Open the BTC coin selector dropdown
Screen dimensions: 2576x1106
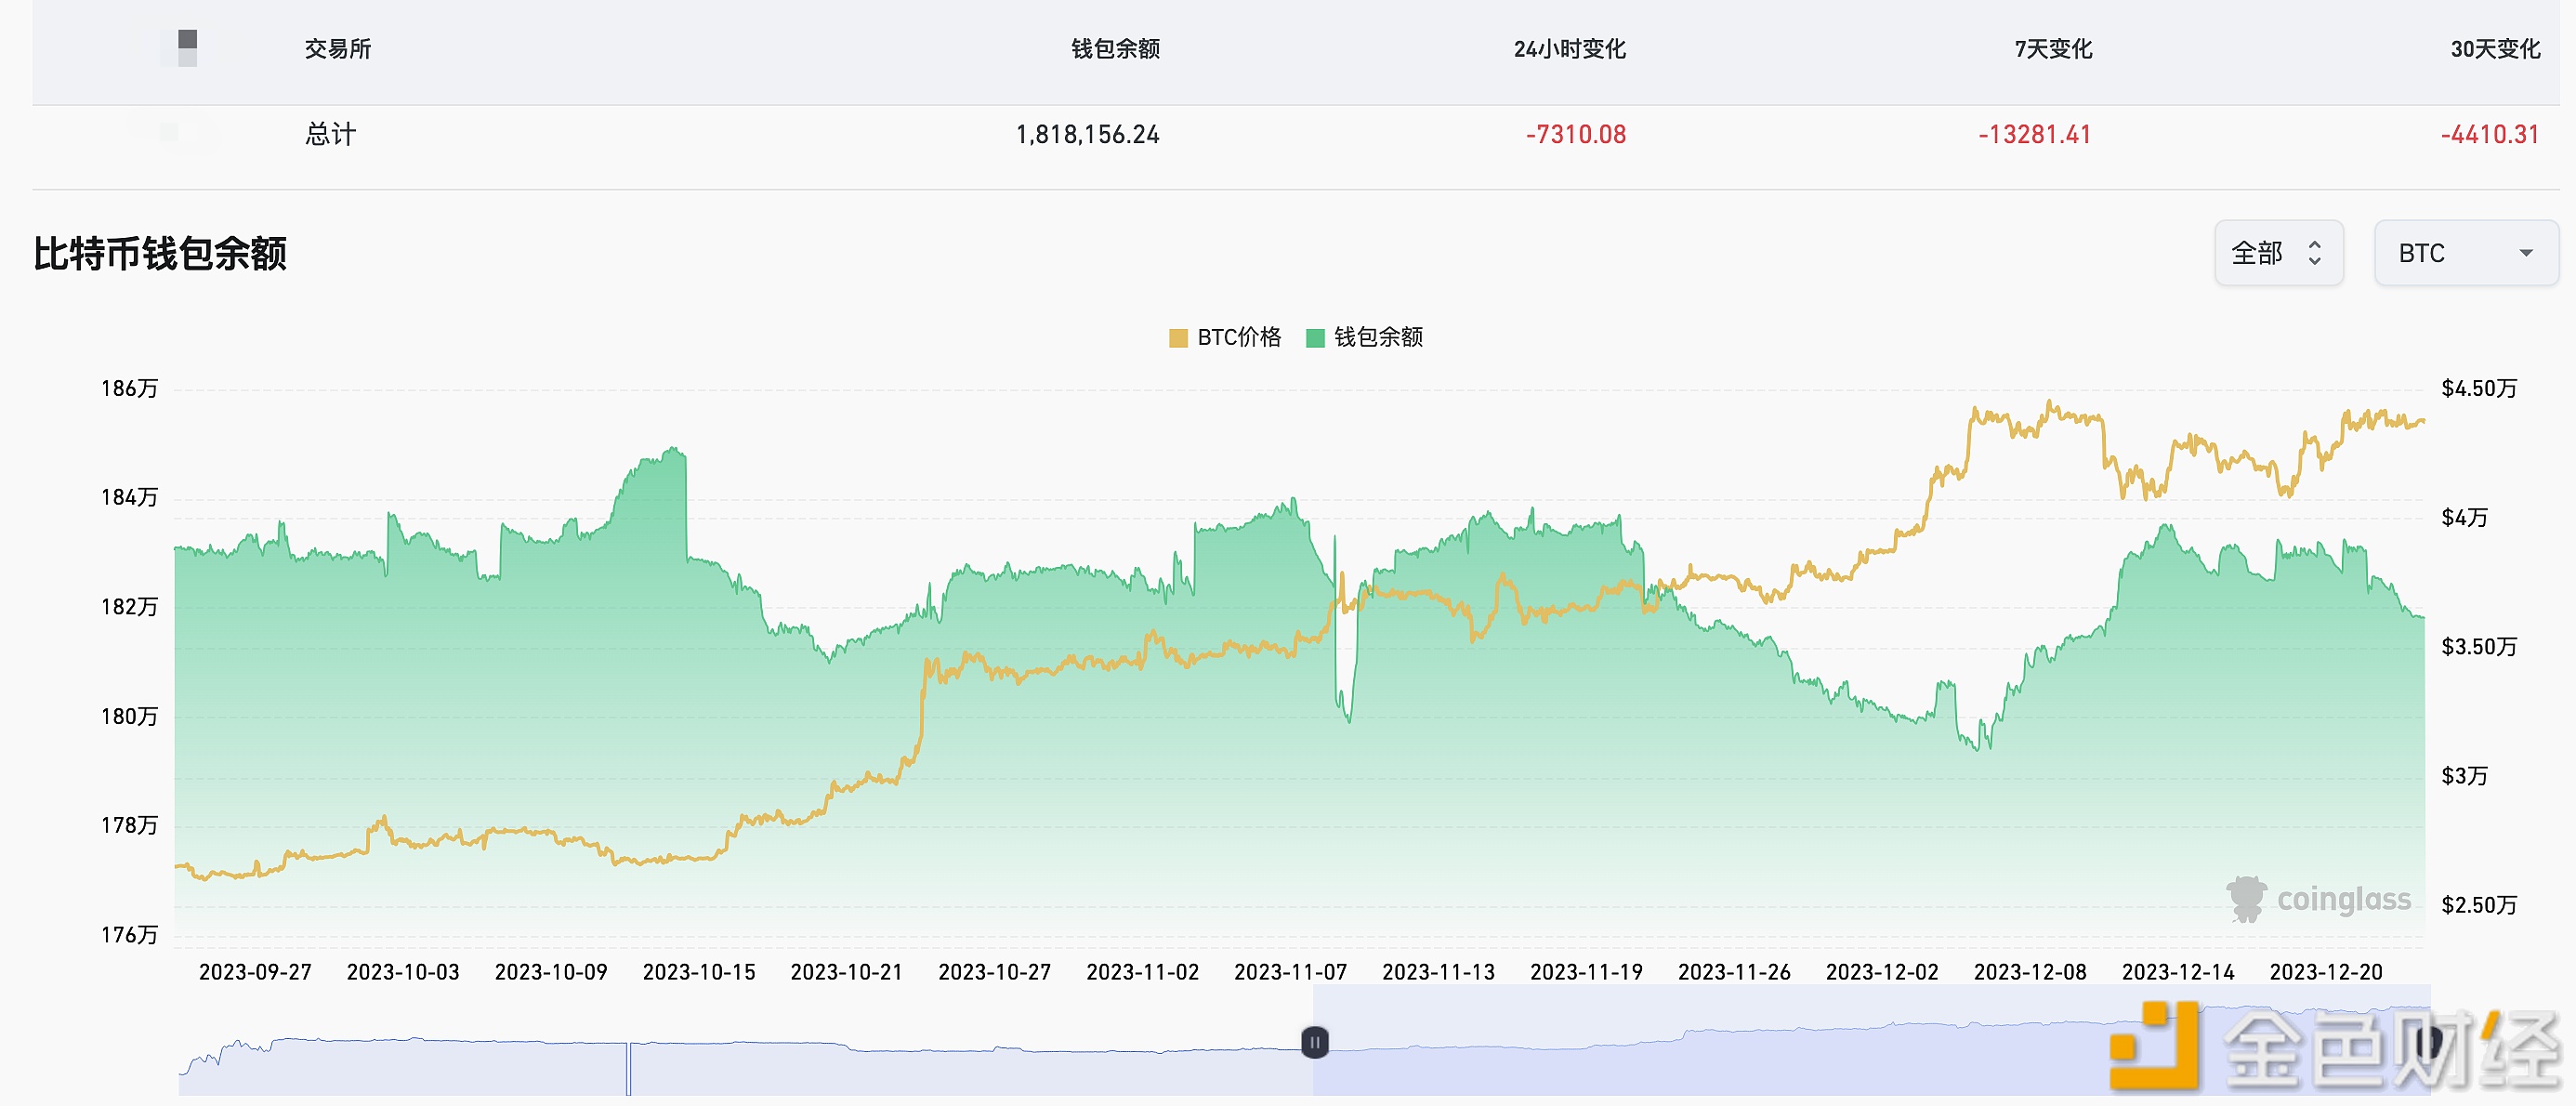click(x=2465, y=253)
